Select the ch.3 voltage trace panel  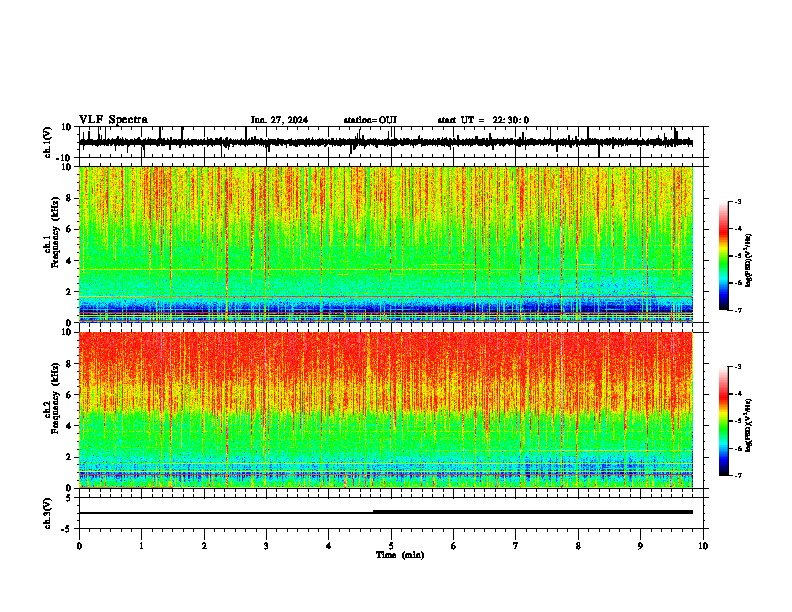point(393,513)
